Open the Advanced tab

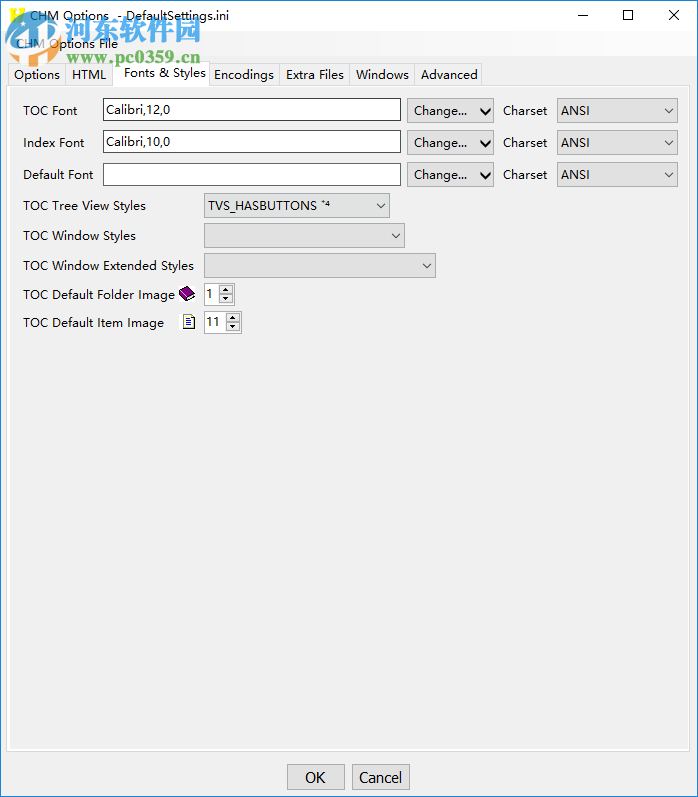[x=449, y=75]
